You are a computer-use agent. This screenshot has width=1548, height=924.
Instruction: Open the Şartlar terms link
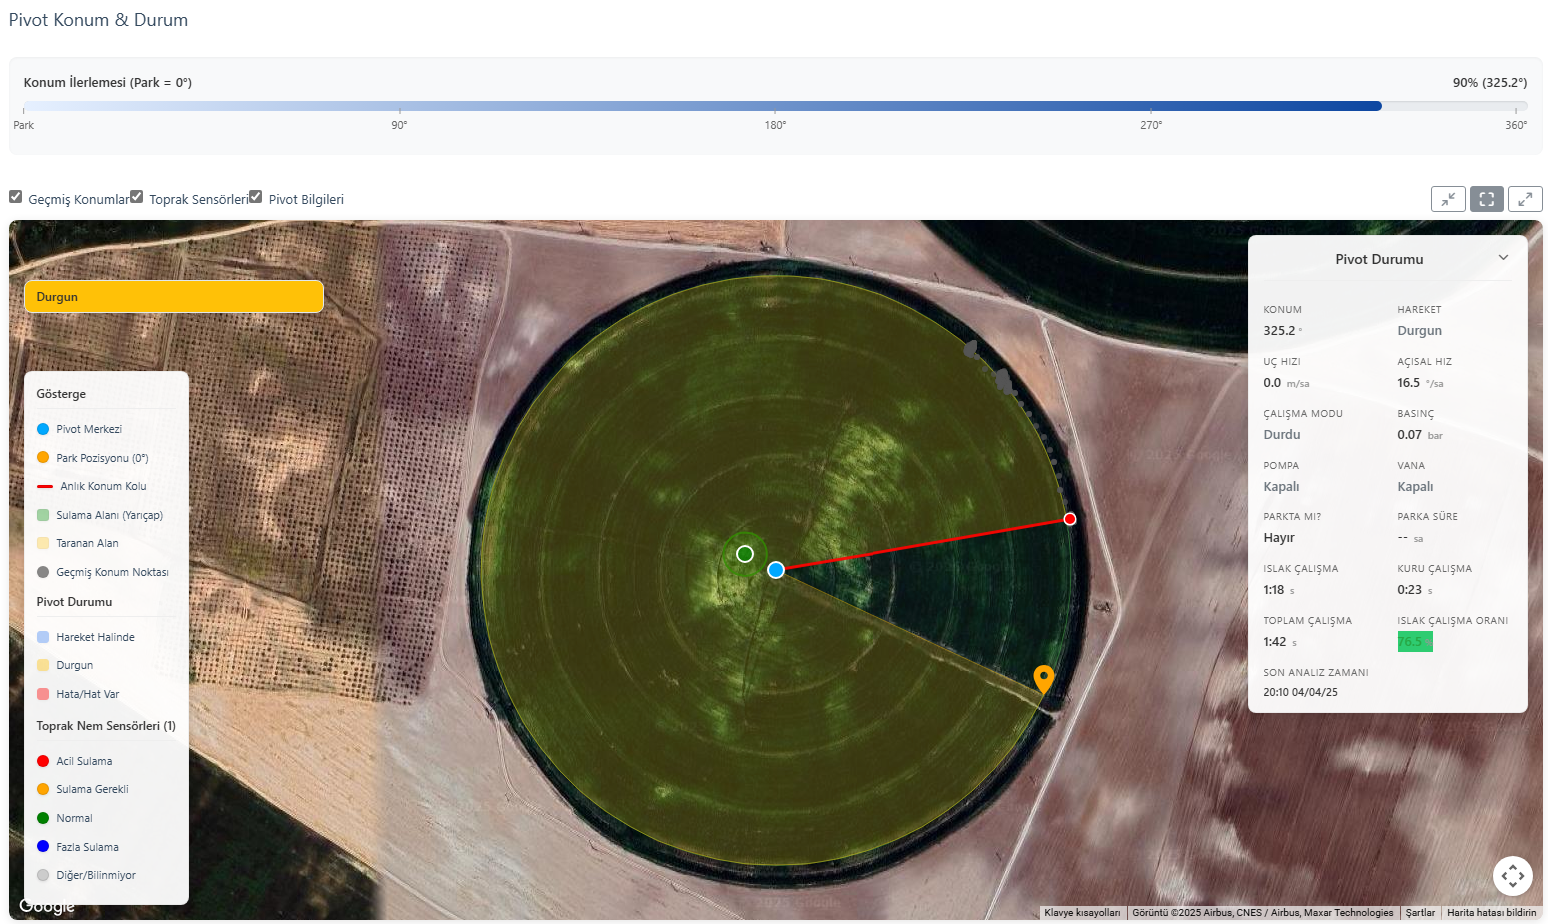[1420, 913]
